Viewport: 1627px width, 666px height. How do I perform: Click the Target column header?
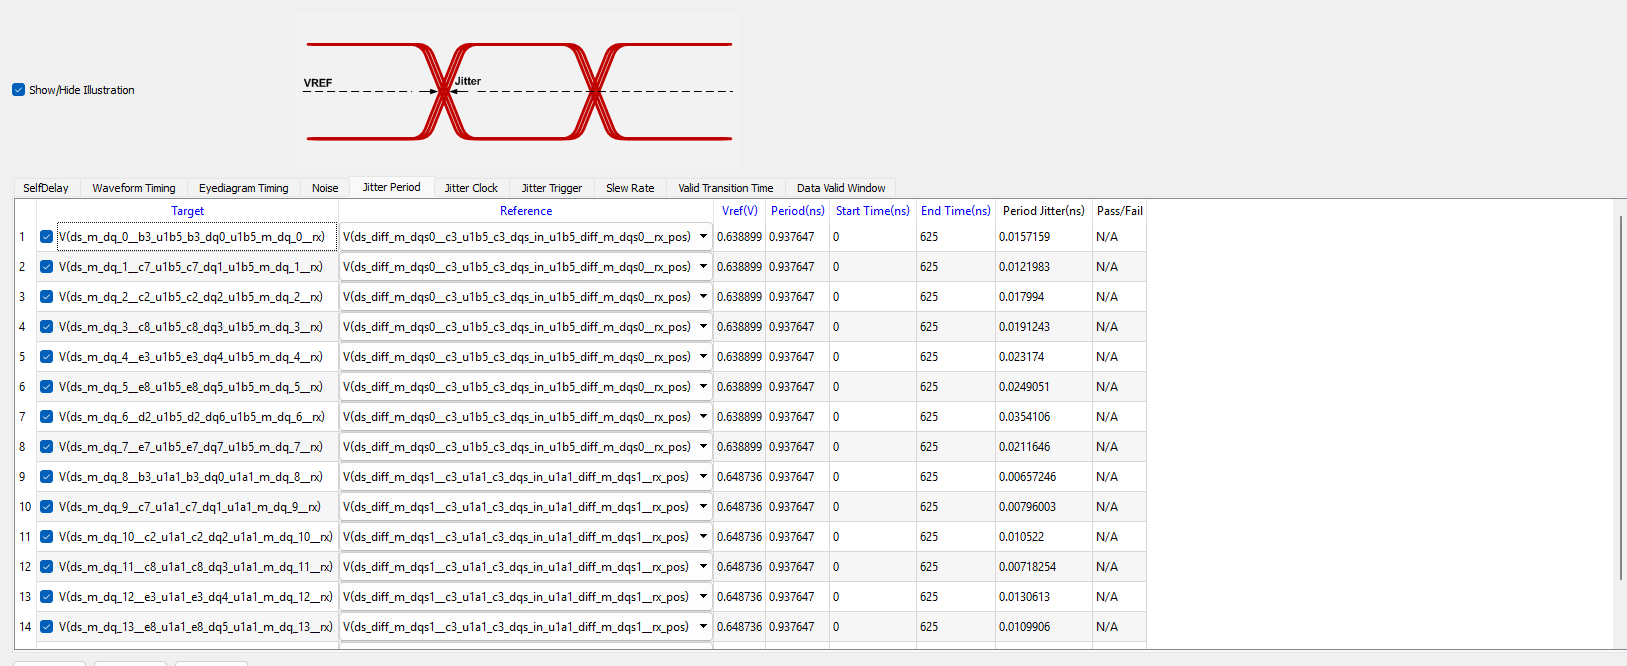pos(187,211)
